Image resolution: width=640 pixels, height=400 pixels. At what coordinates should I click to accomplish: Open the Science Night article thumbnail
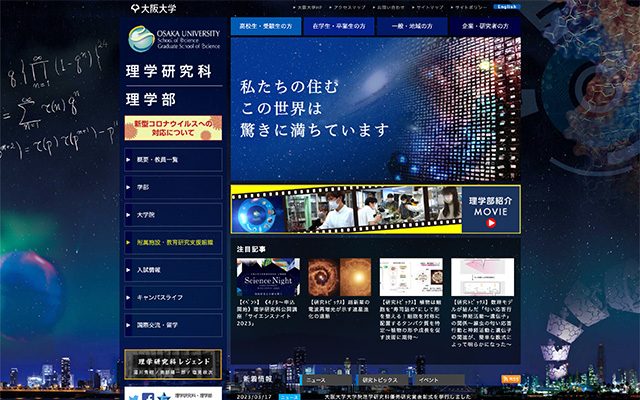point(268,277)
